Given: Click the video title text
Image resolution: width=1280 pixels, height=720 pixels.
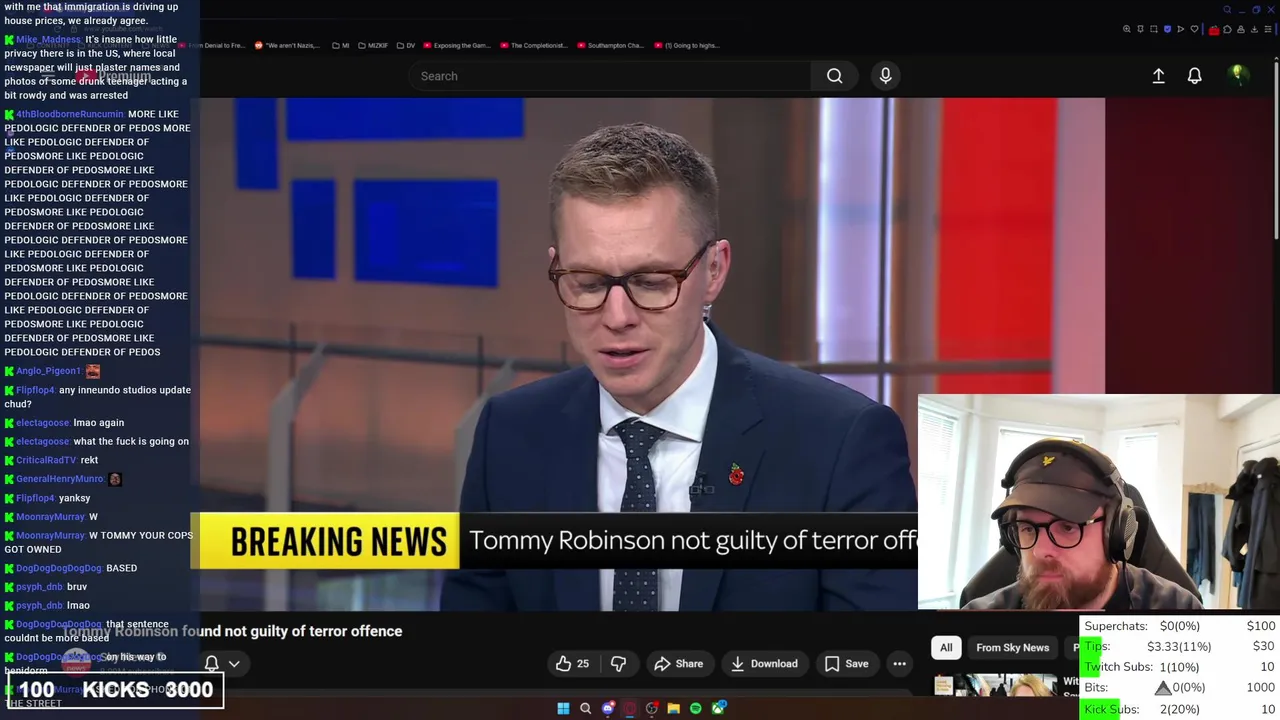Looking at the screenshot, I should 233,631.
